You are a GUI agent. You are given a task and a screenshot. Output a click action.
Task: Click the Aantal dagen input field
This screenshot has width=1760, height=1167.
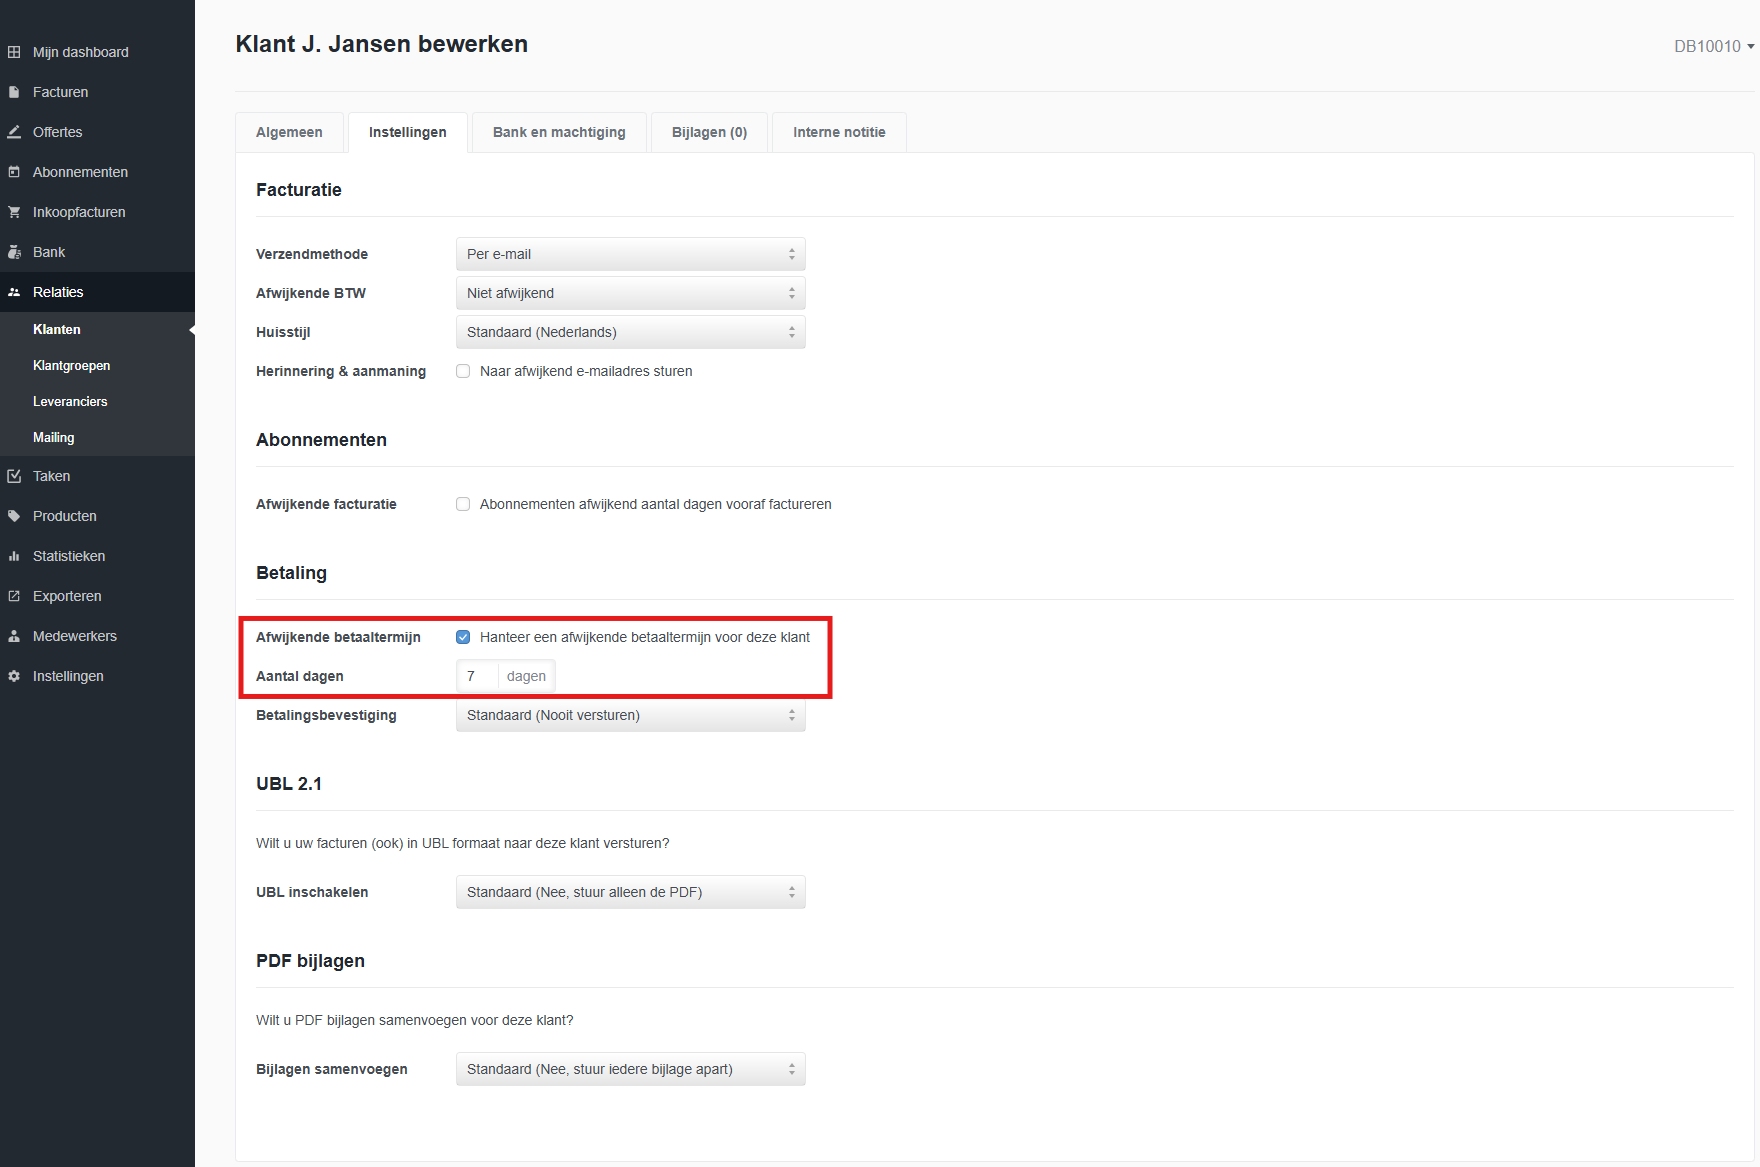pyautogui.click(x=477, y=676)
